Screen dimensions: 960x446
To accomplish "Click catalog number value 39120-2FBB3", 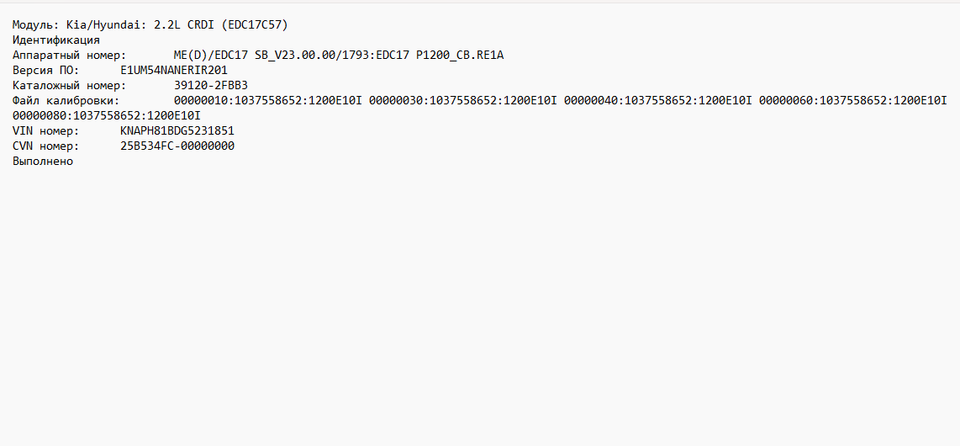I will (x=211, y=85).
